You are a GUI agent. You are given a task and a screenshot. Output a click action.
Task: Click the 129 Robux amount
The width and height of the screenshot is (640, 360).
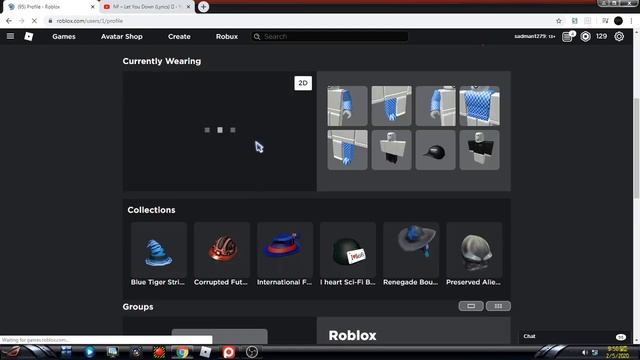[x=601, y=36]
